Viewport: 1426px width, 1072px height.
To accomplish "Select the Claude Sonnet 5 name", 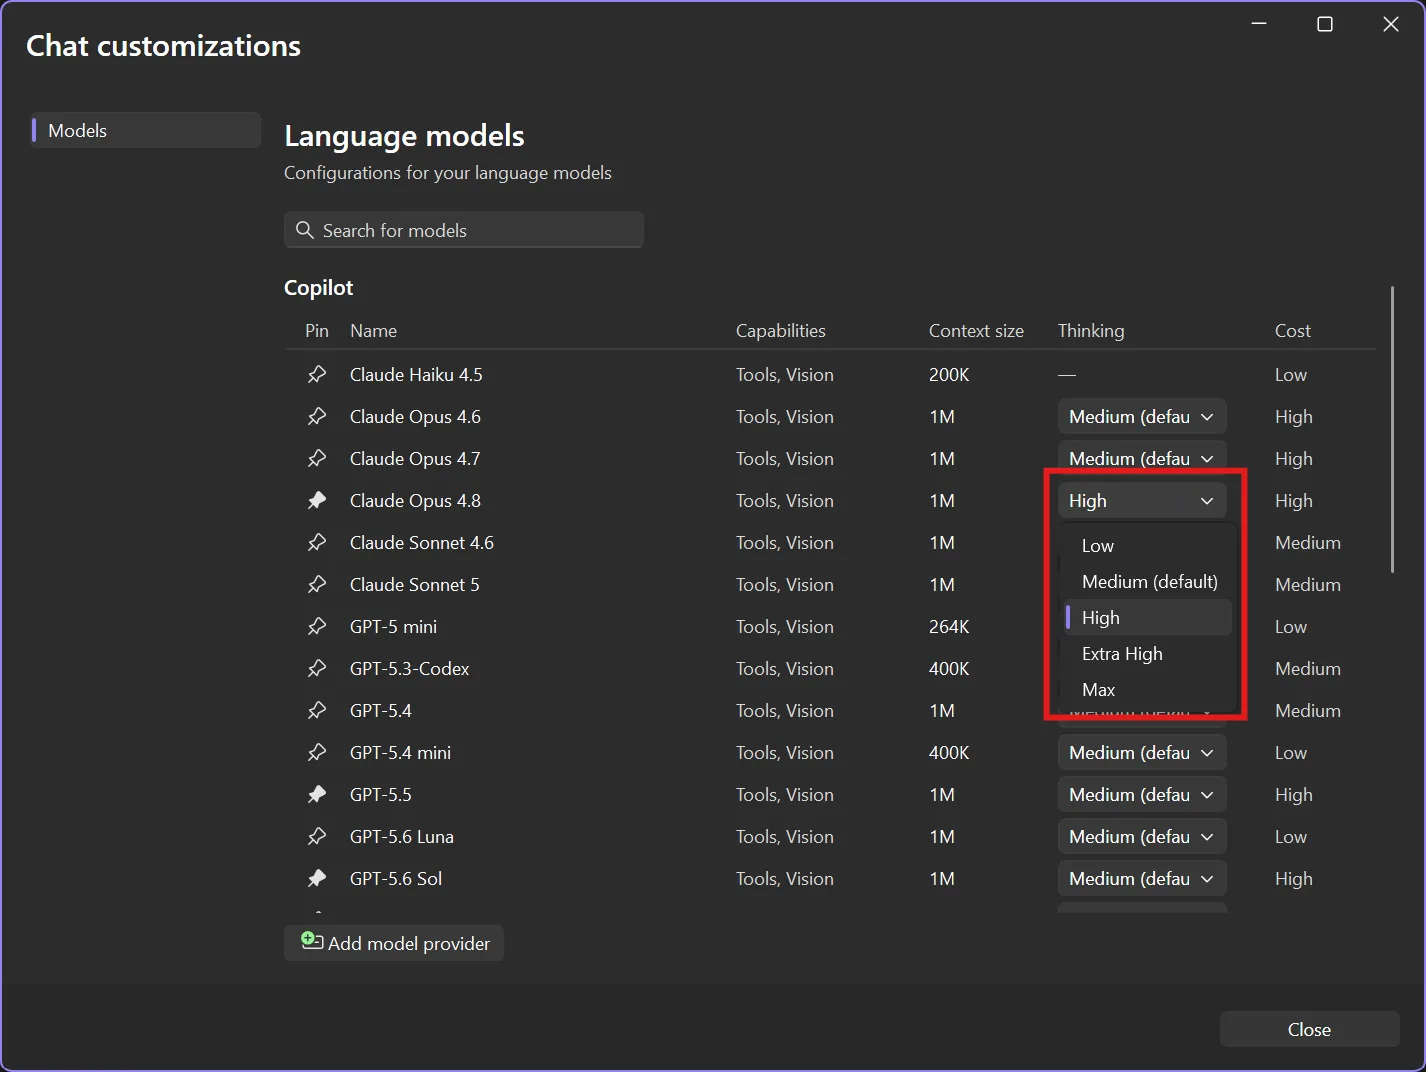I will (x=415, y=585).
